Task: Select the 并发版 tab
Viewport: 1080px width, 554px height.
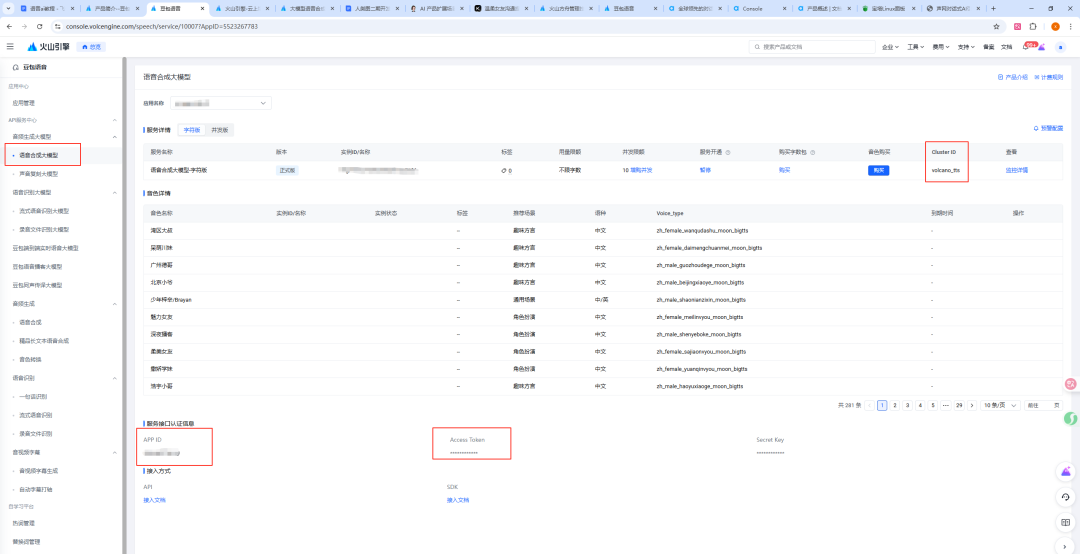Action: tap(220, 130)
